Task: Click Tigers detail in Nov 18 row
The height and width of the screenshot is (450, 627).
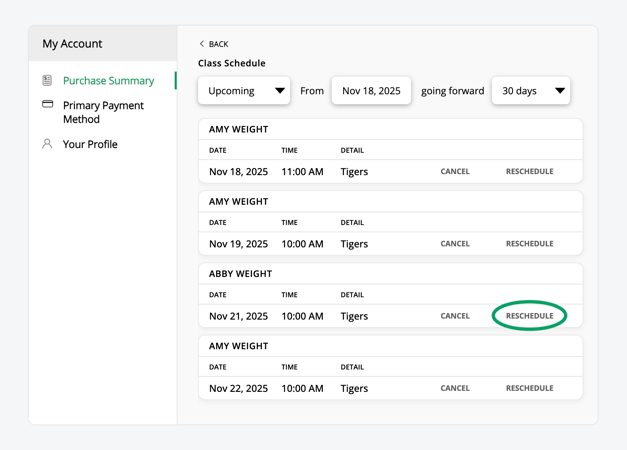Action: click(354, 172)
